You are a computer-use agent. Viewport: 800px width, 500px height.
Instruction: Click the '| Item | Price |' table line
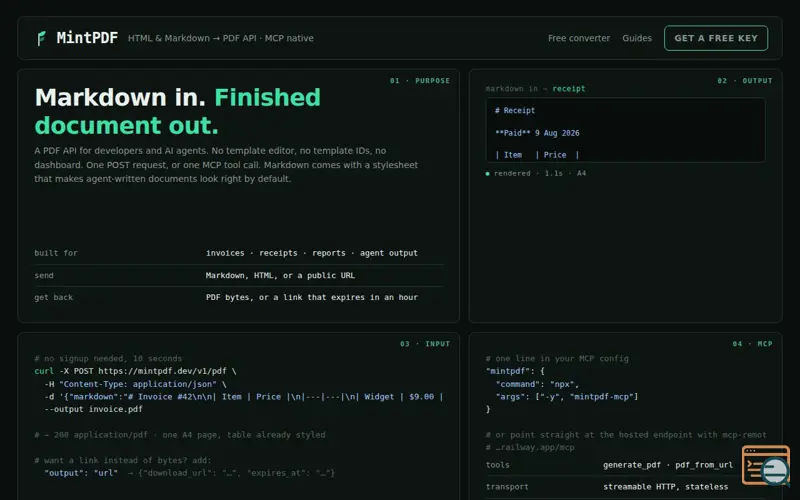pyautogui.click(x=537, y=155)
